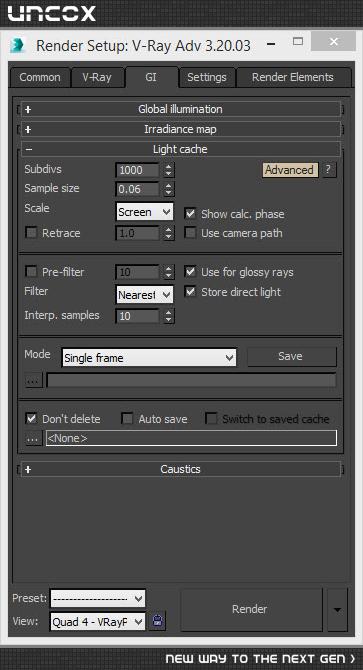Expand the Global illumination rollout
The image size is (363, 670).
click(181, 109)
